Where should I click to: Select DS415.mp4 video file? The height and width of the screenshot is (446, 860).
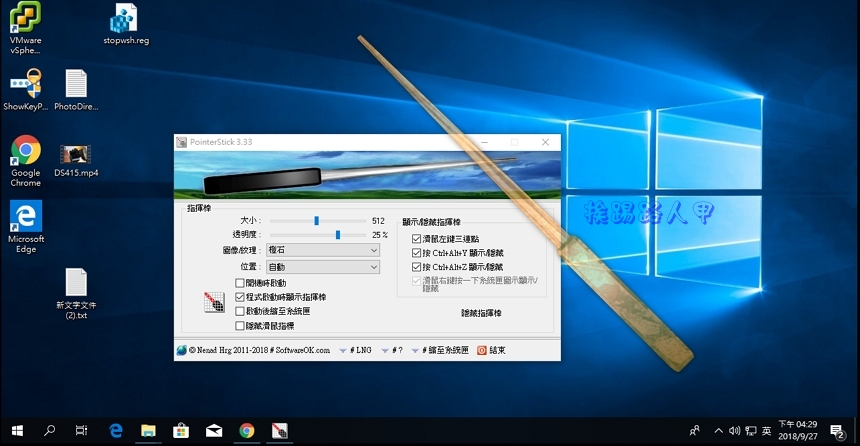pos(76,161)
